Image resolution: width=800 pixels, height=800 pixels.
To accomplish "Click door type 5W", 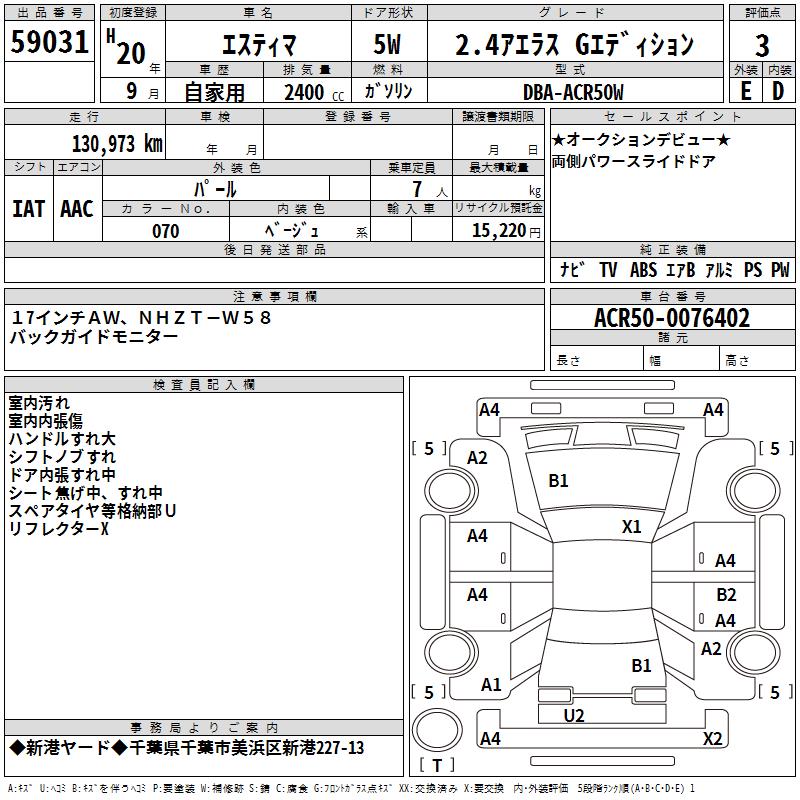I will (387, 44).
